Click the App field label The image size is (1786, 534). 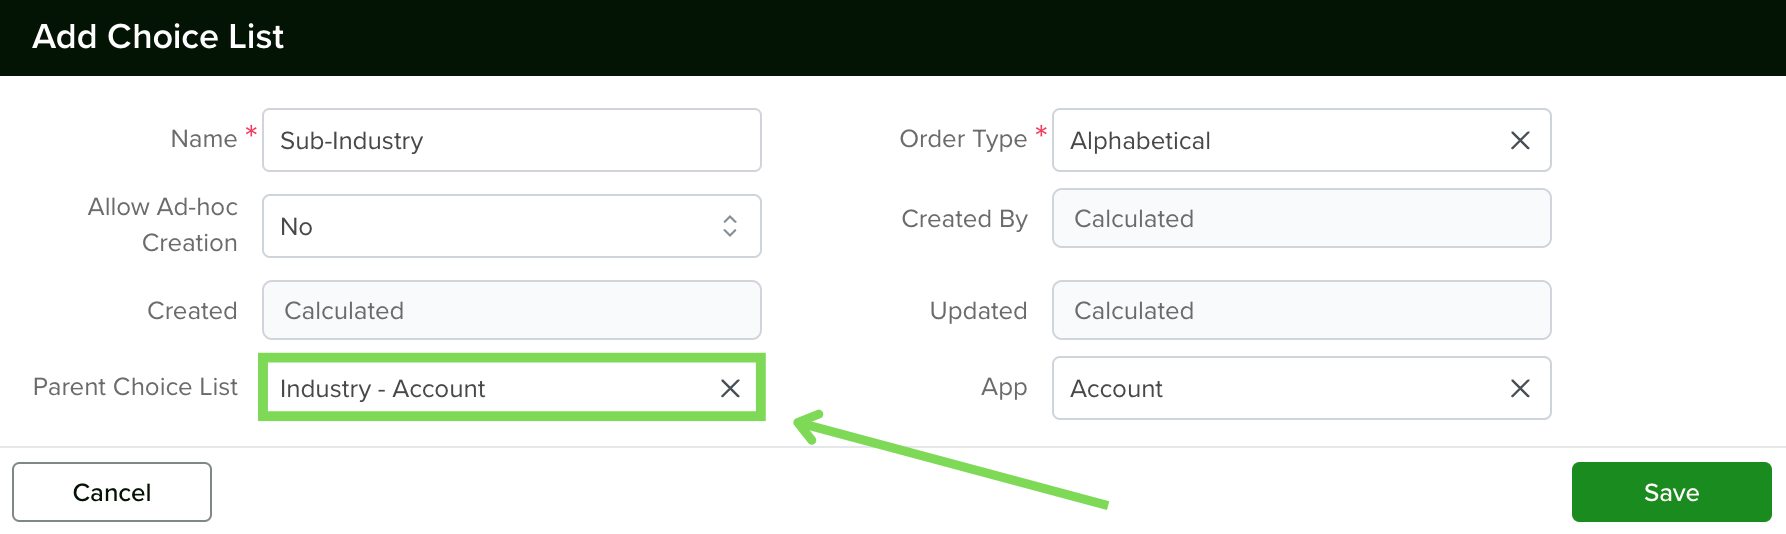(x=1004, y=388)
